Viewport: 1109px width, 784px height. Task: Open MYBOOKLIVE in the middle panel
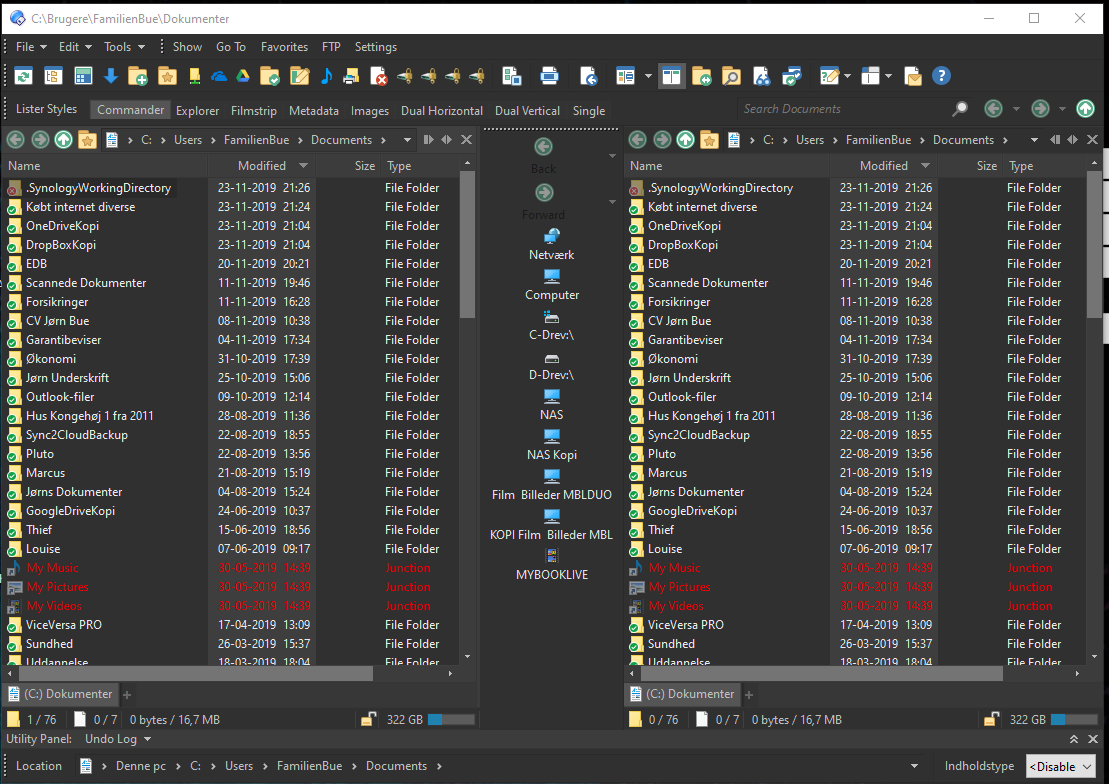click(552, 565)
